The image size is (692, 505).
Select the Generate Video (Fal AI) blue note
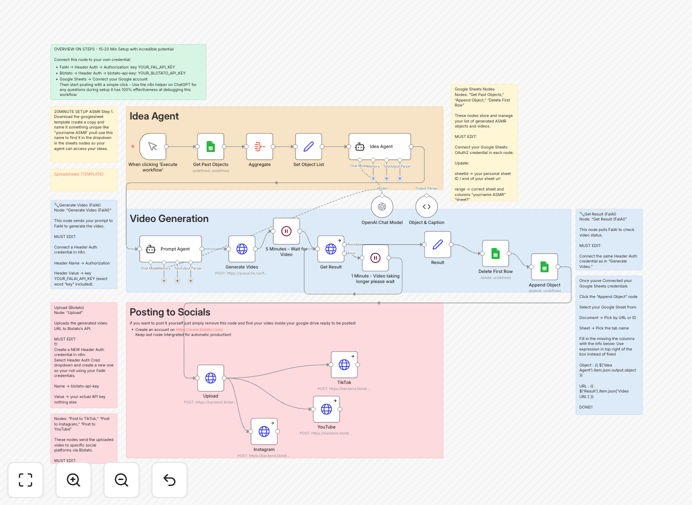pyautogui.click(x=84, y=245)
